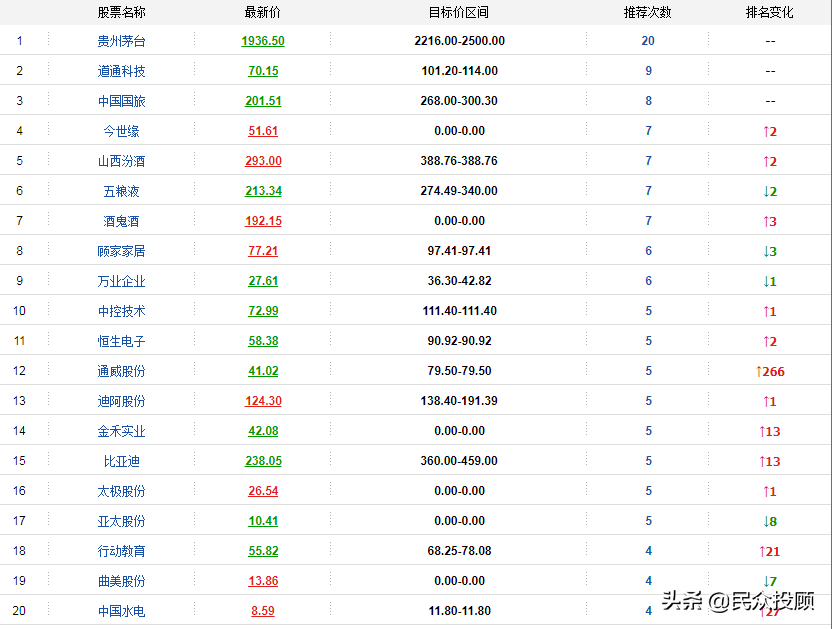Viewport: 832px width, 629px height.
Task: Open the 曲美股份 stock link
Action: [122, 581]
